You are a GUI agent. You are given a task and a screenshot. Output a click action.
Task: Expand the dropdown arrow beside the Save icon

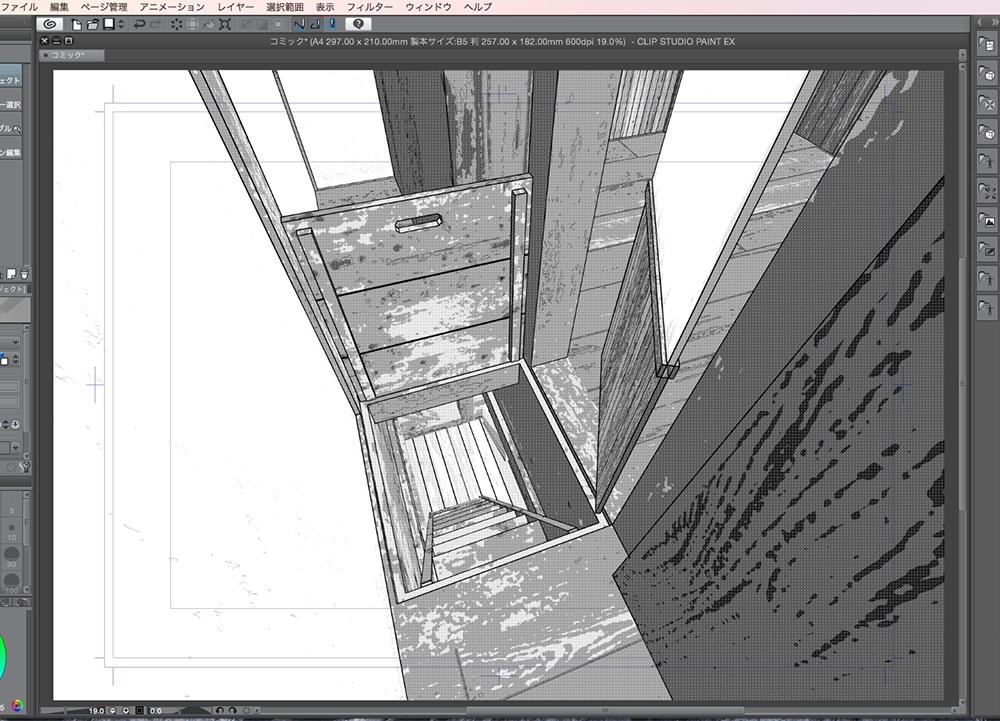point(121,25)
